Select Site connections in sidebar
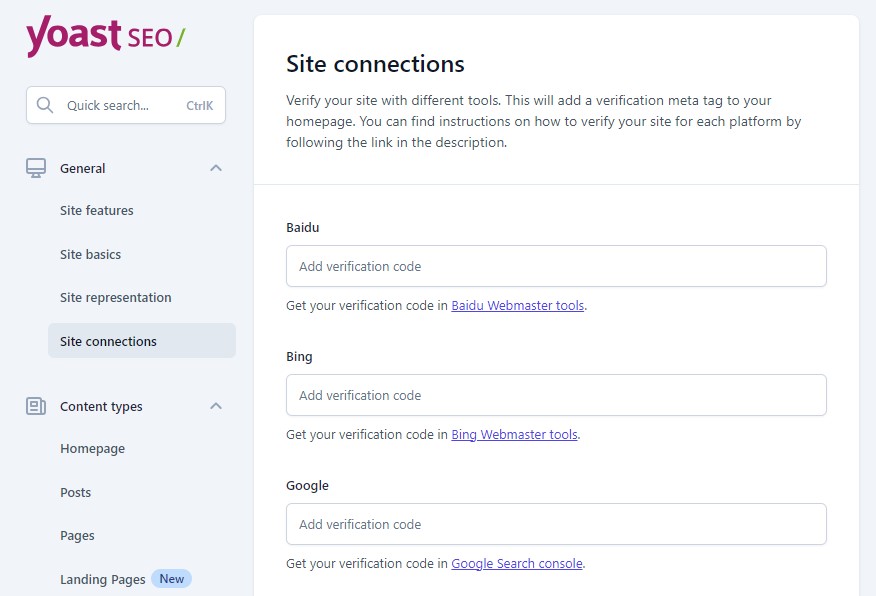This screenshot has width=876, height=596. (142, 341)
